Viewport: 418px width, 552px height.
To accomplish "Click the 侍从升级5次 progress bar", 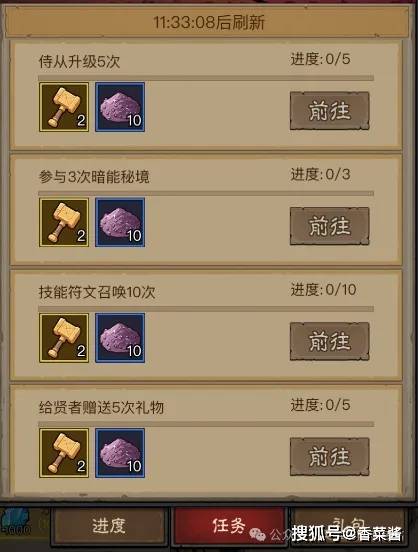I will coord(206,78).
